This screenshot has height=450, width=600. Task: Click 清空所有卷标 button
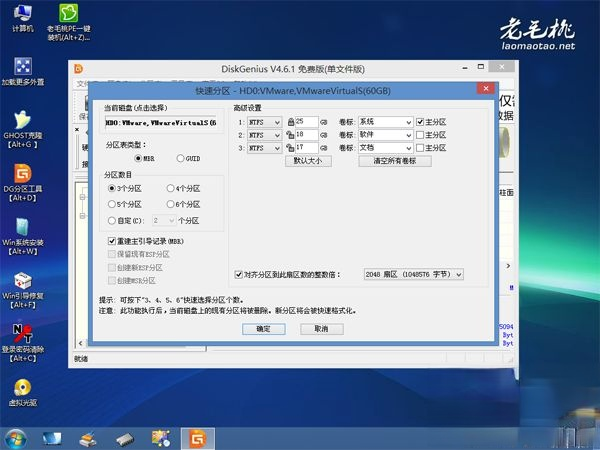pyautogui.click(x=395, y=161)
